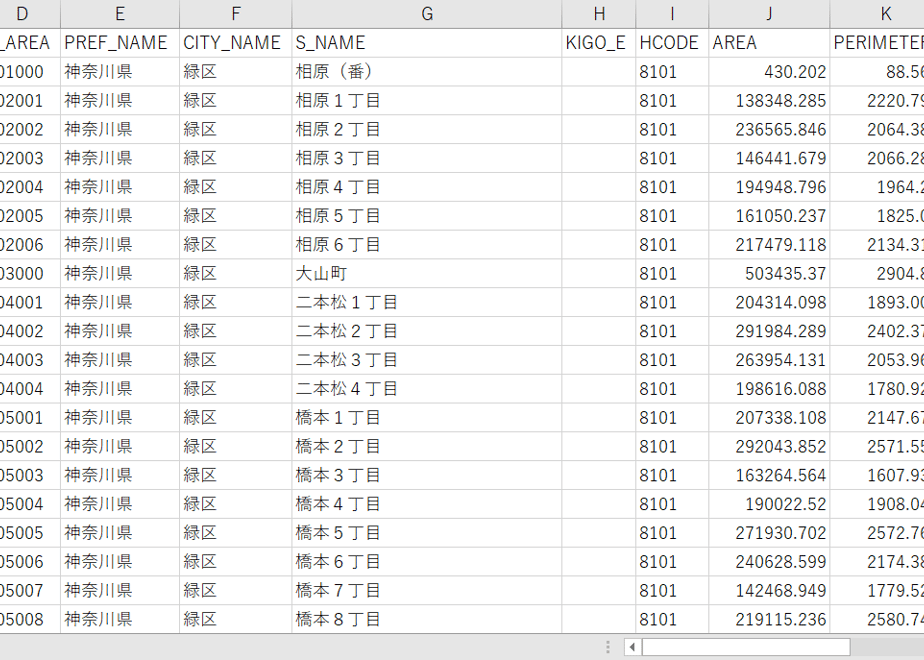Select cell containing 橋本８丁目

[x=427, y=619]
